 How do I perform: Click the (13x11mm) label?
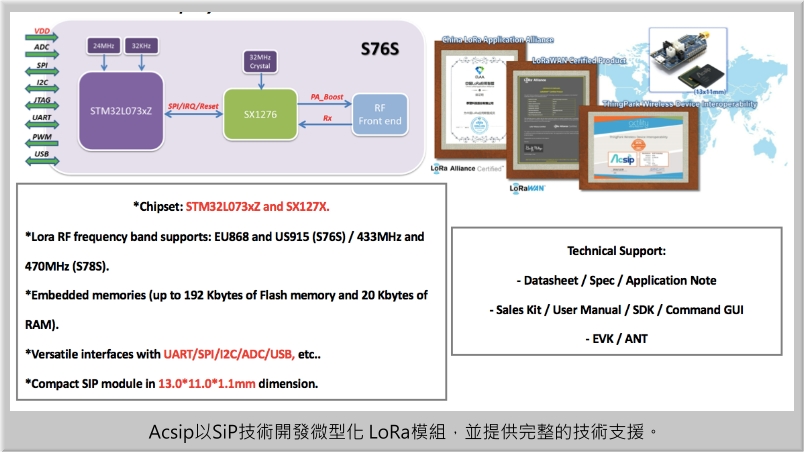(x=710, y=91)
